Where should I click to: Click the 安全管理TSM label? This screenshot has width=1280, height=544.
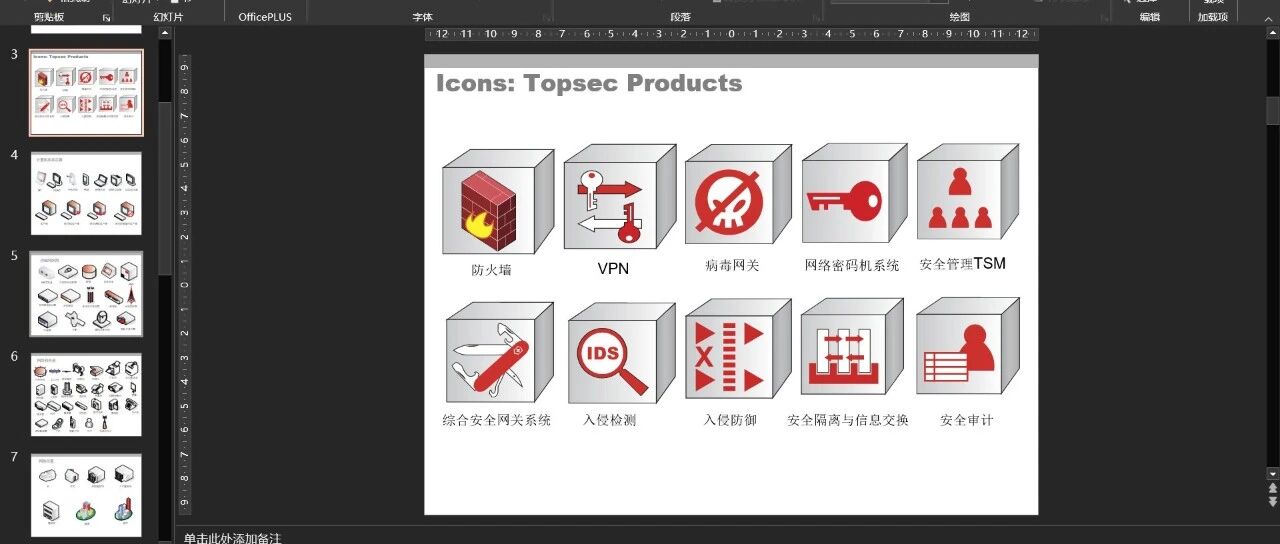962,264
